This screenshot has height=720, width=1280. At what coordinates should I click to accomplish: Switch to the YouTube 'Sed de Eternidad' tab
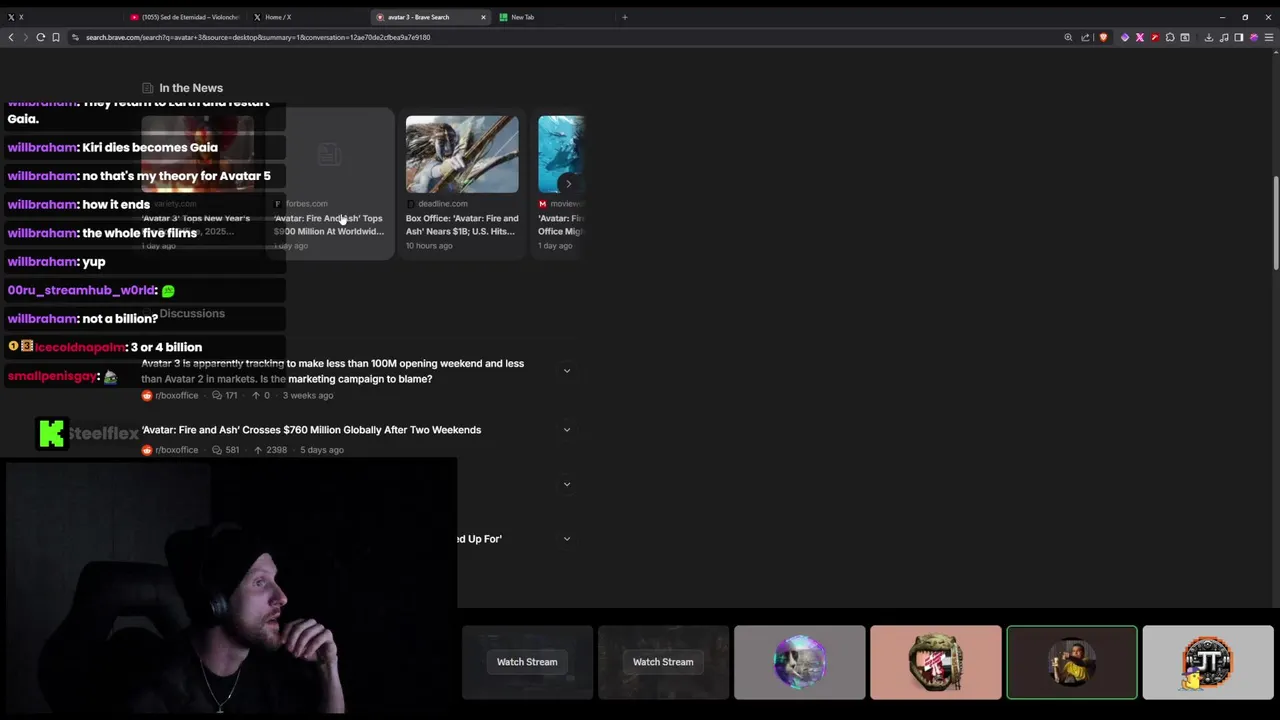(x=185, y=17)
